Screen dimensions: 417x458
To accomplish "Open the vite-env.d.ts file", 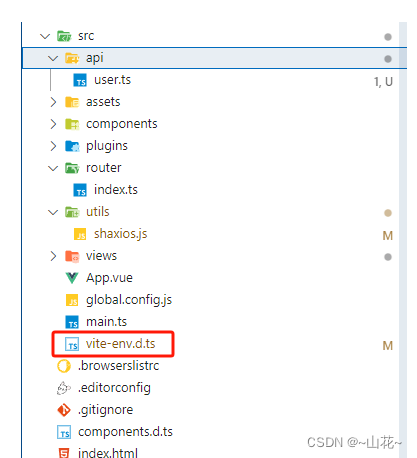I will click(121, 344).
